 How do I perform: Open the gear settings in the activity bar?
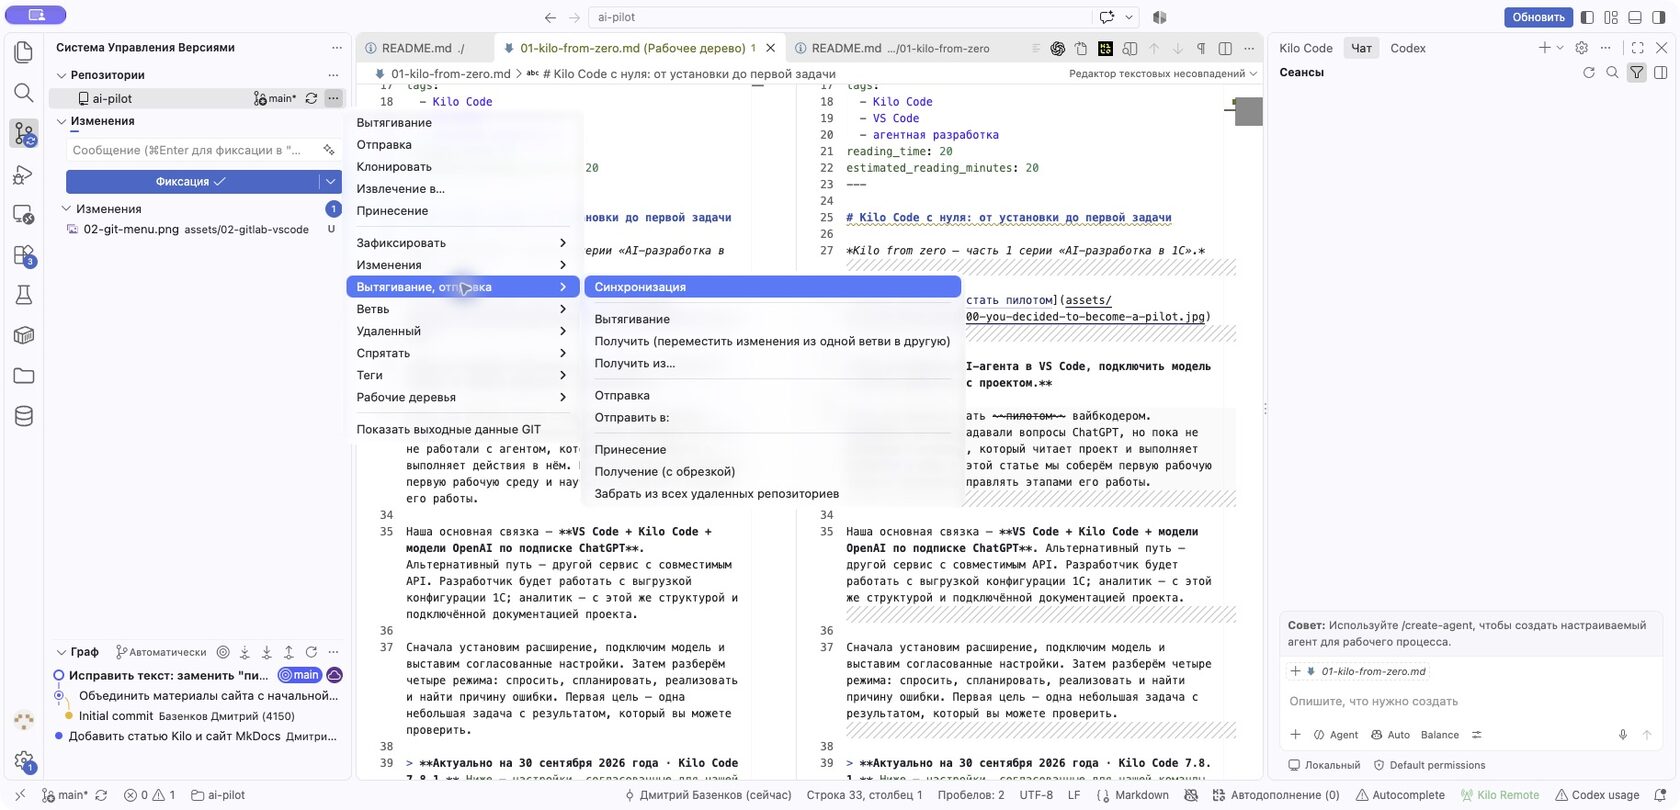tap(24, 762)
